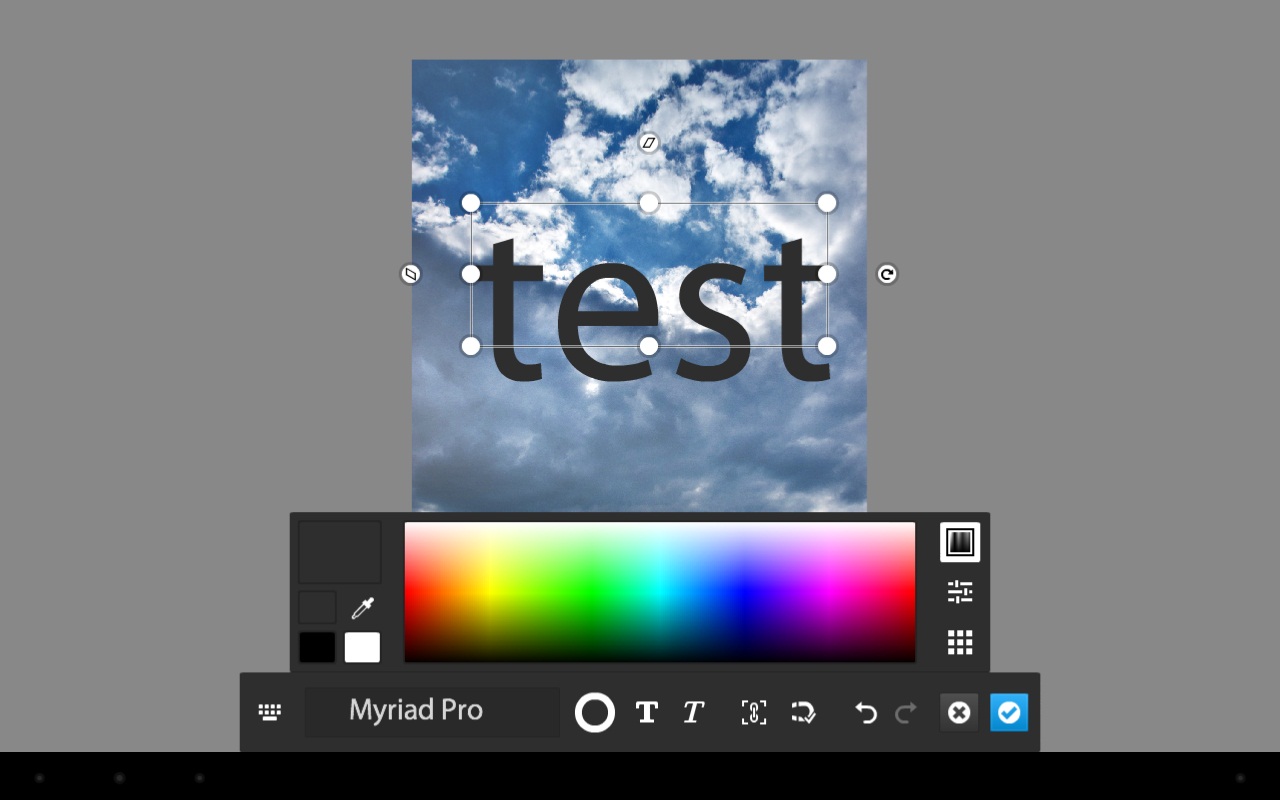Toggle the constrain proportions link icon

[x=753, y=712]
